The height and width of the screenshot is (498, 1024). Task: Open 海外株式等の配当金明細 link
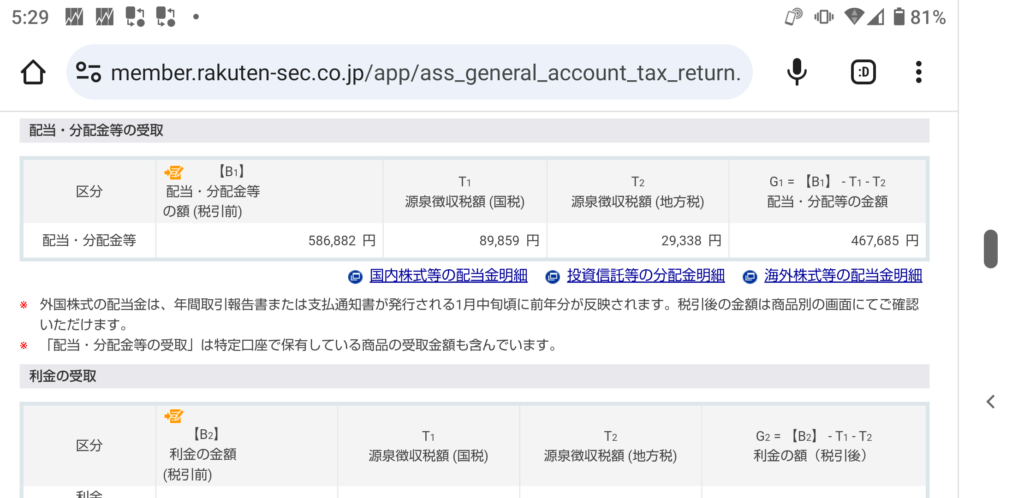coord(842,276)
